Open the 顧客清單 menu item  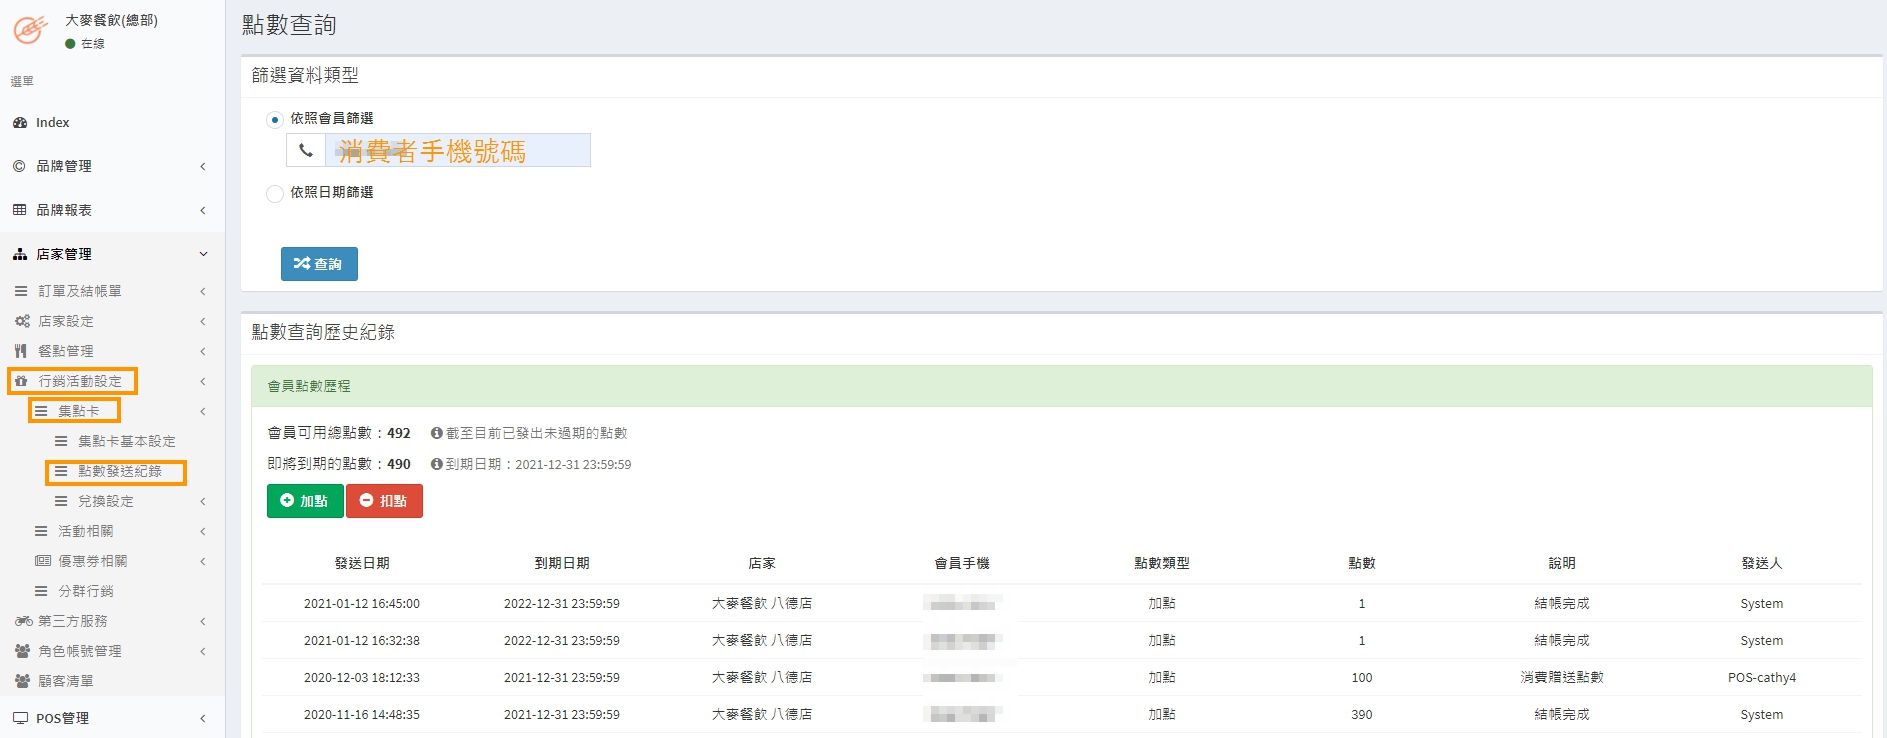(65, 681)
